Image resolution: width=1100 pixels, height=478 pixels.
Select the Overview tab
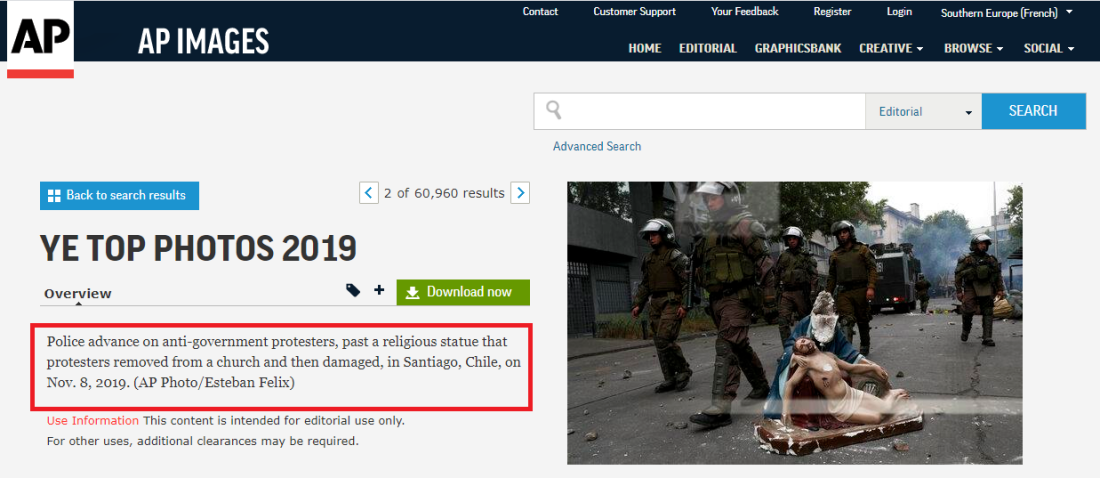point(78,293)
